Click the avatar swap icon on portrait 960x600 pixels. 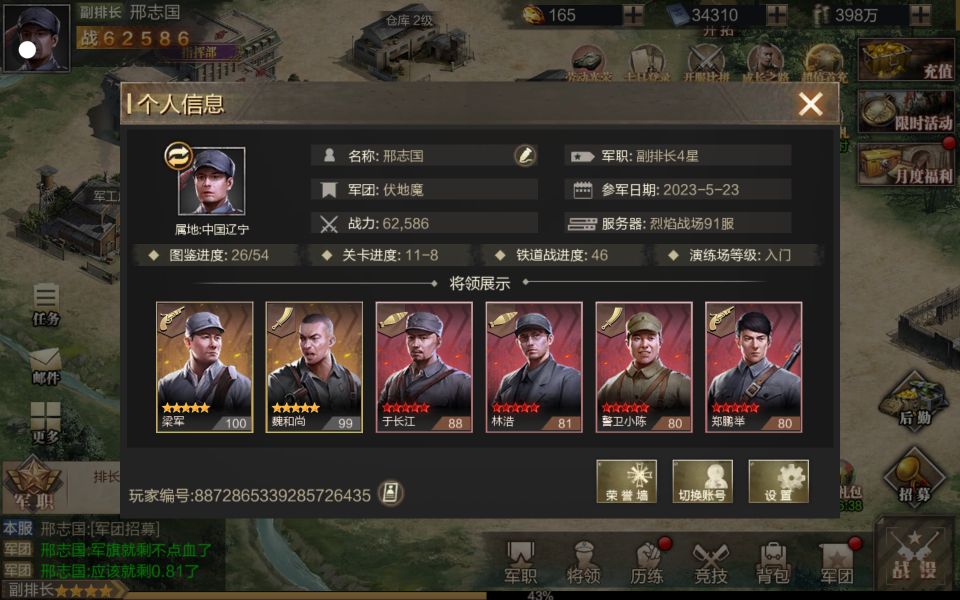pos(179,157)
